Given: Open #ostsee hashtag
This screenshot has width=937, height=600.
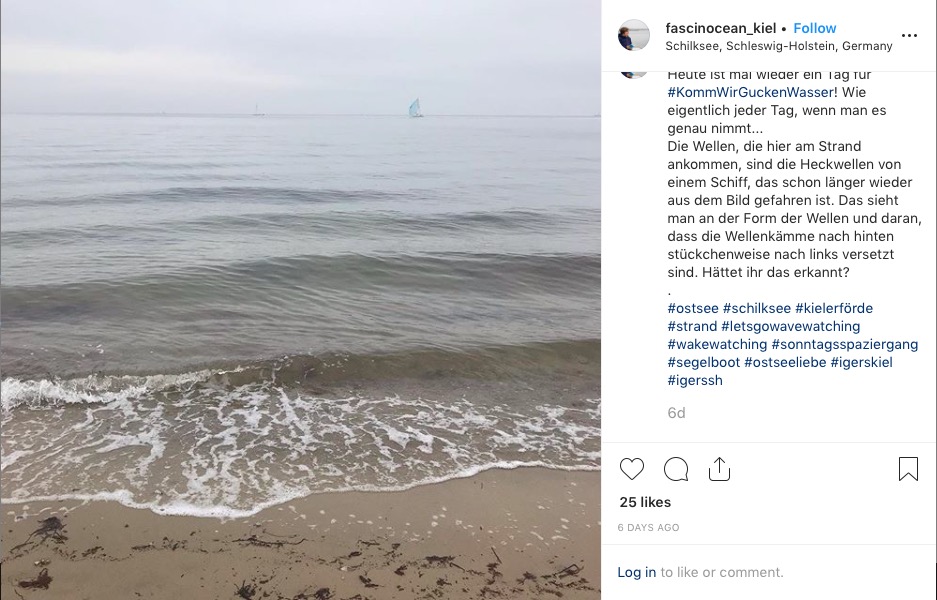Looking at the screenshot, I should click(x=693, y=308).
